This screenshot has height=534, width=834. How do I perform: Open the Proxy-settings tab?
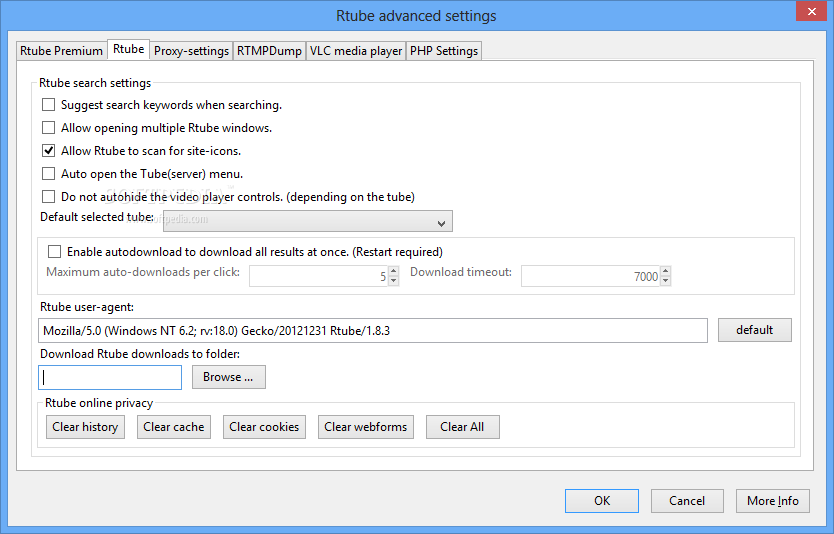[x=191, y=51]
